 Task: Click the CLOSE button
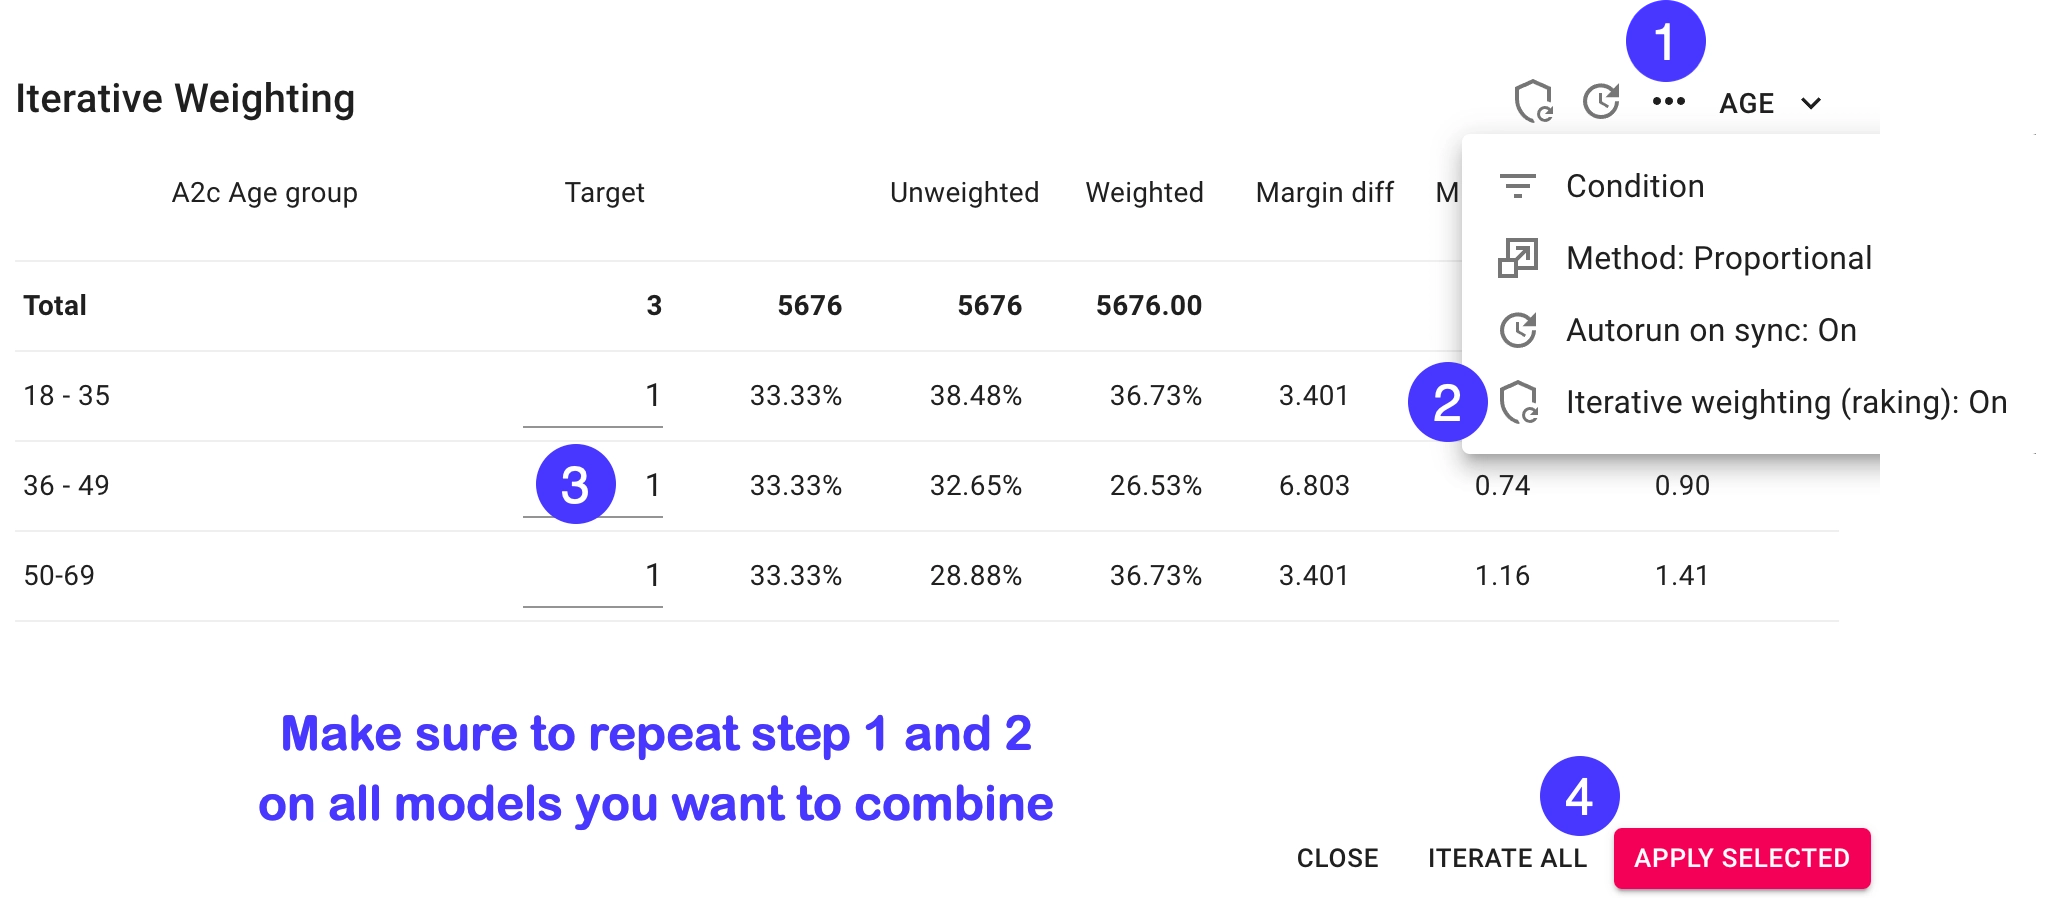[x=1337, y=858]
